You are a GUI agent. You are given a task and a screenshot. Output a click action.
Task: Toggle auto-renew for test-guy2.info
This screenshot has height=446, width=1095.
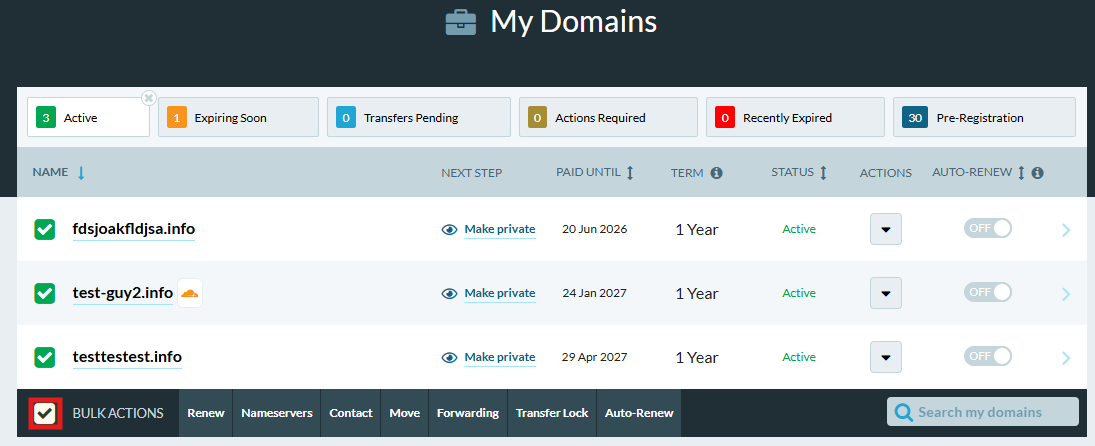click(988, 292)
